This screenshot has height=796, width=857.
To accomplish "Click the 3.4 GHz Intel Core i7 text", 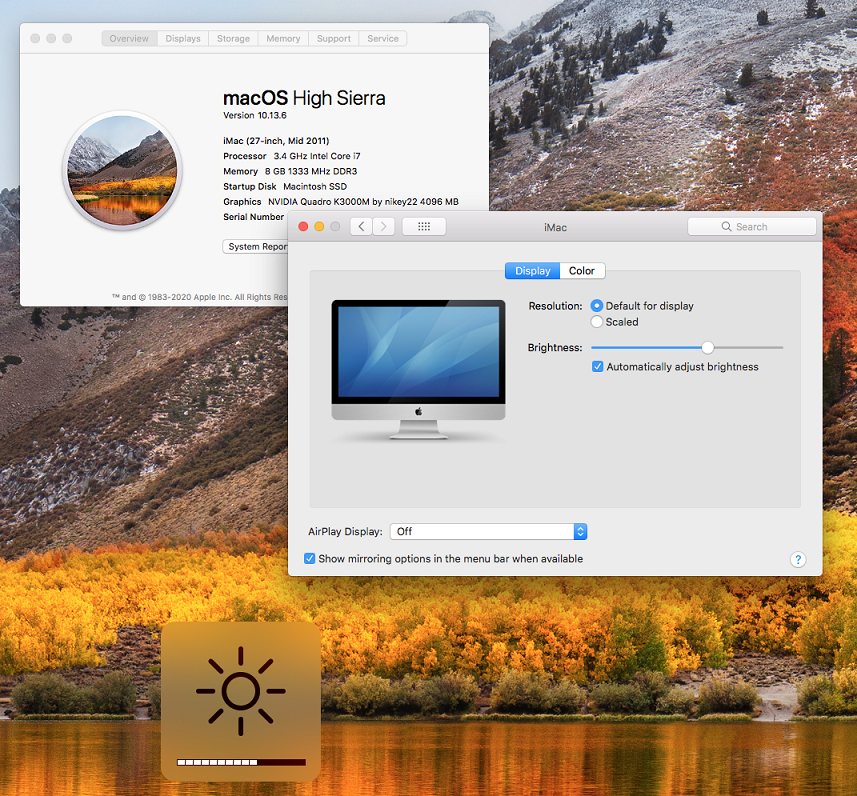I will tap(317, 156).
